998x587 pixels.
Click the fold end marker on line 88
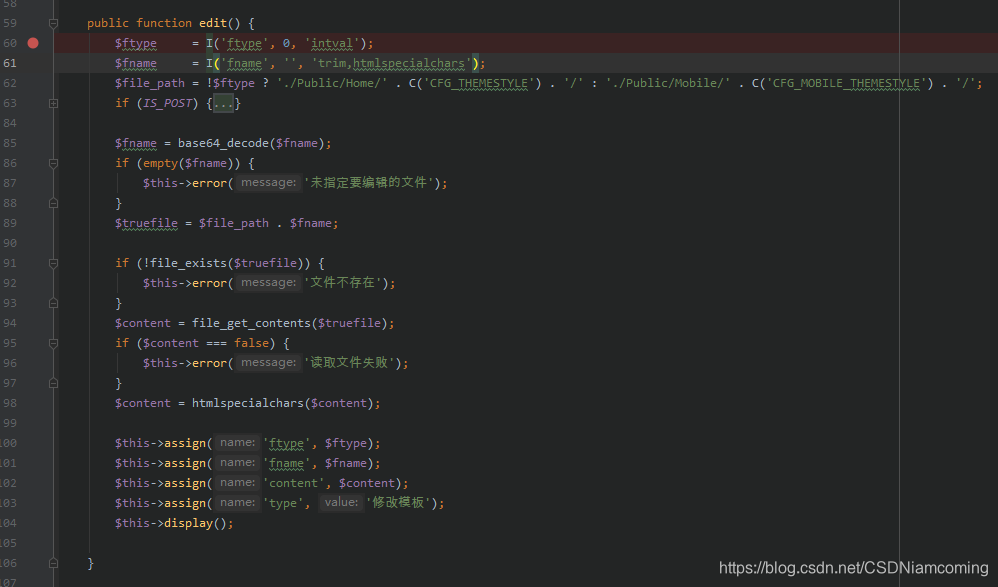coord(53,203)
